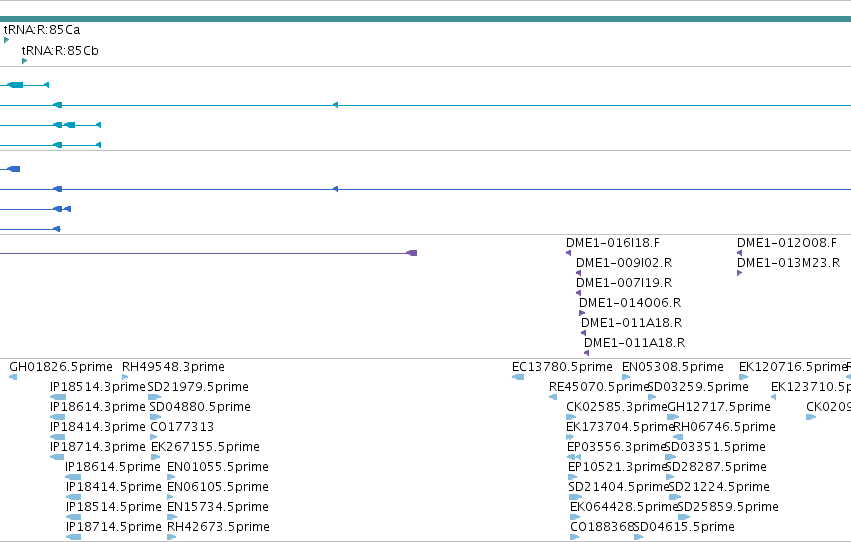Click the RH49548.3prime EST label
The width and height of the screenshot is (851, 542).
click(173, 367)
